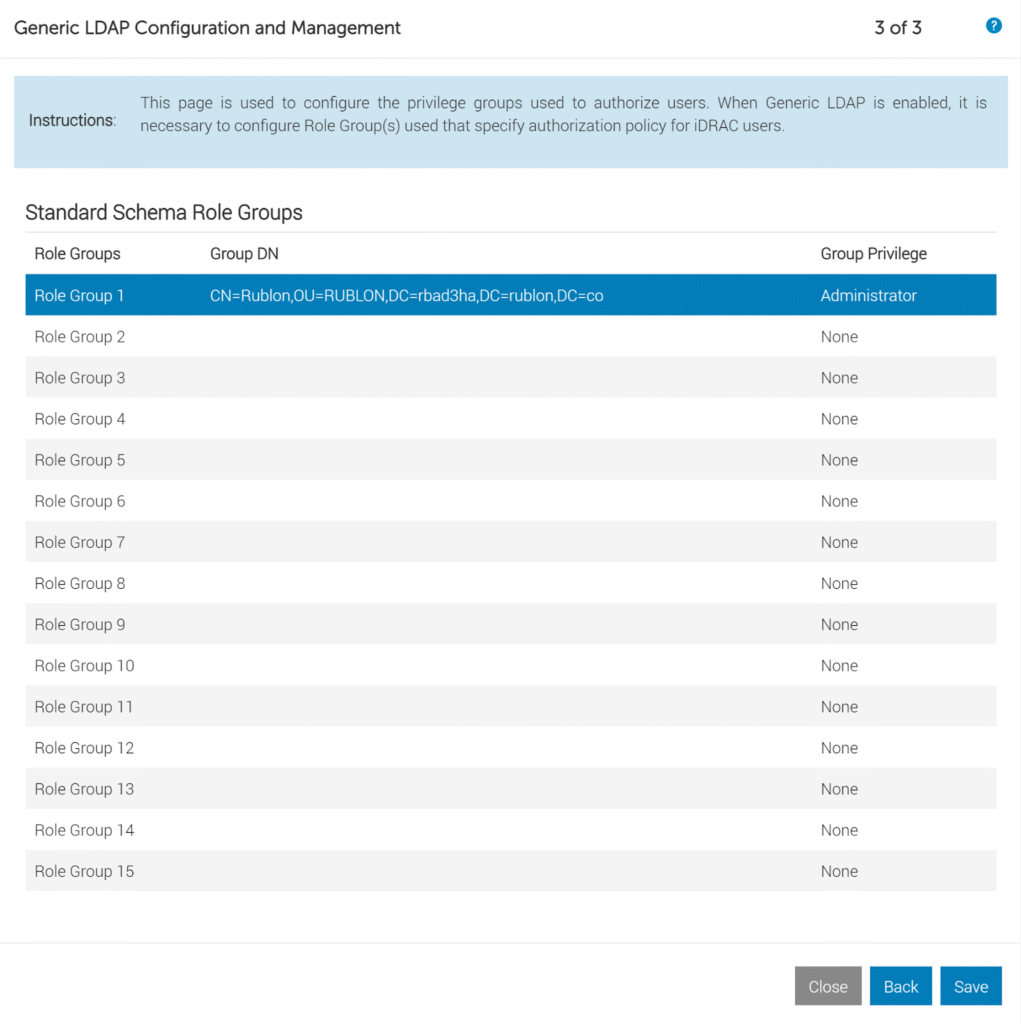Viewport: 1021px width, 1024px height.
Task: Open help using the question mark icon
Action: [993, 26]
